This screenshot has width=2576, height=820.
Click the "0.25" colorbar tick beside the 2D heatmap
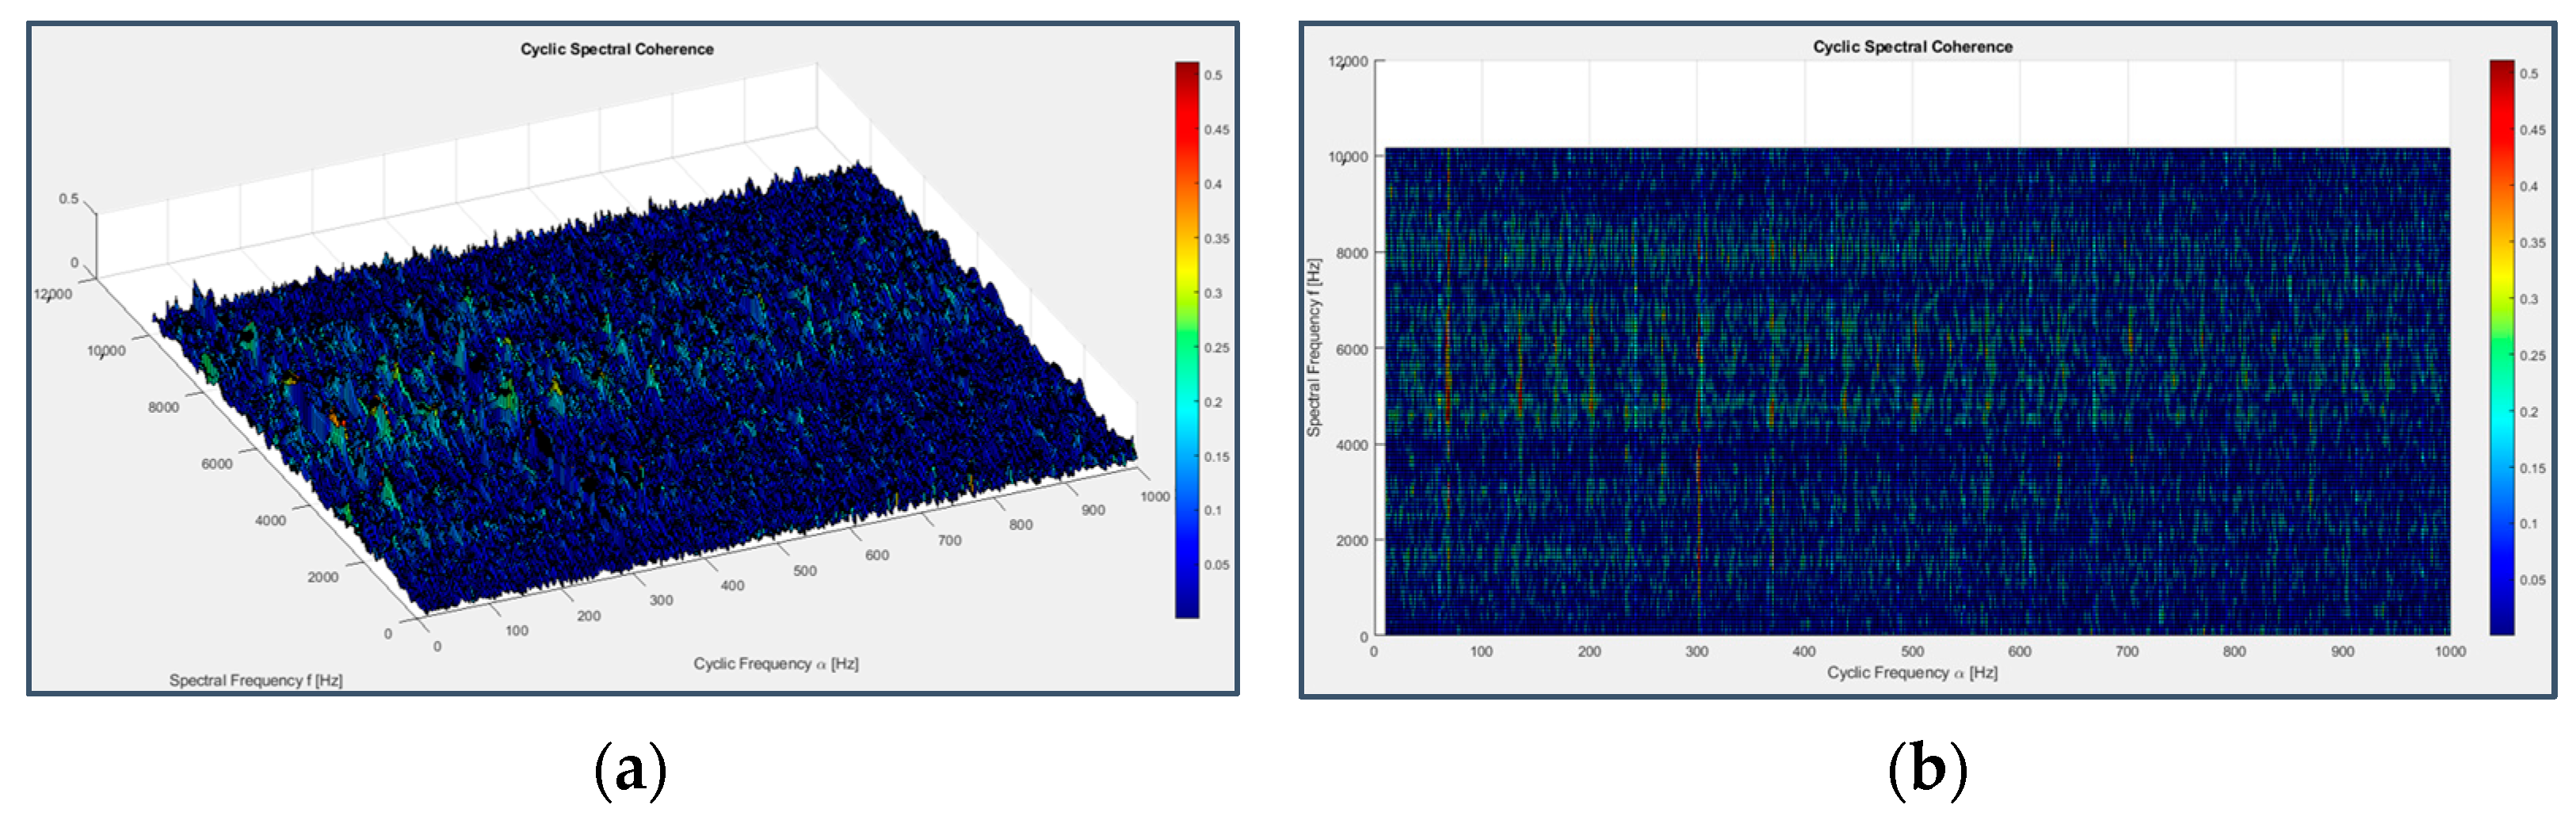[x=2533, y=356]
